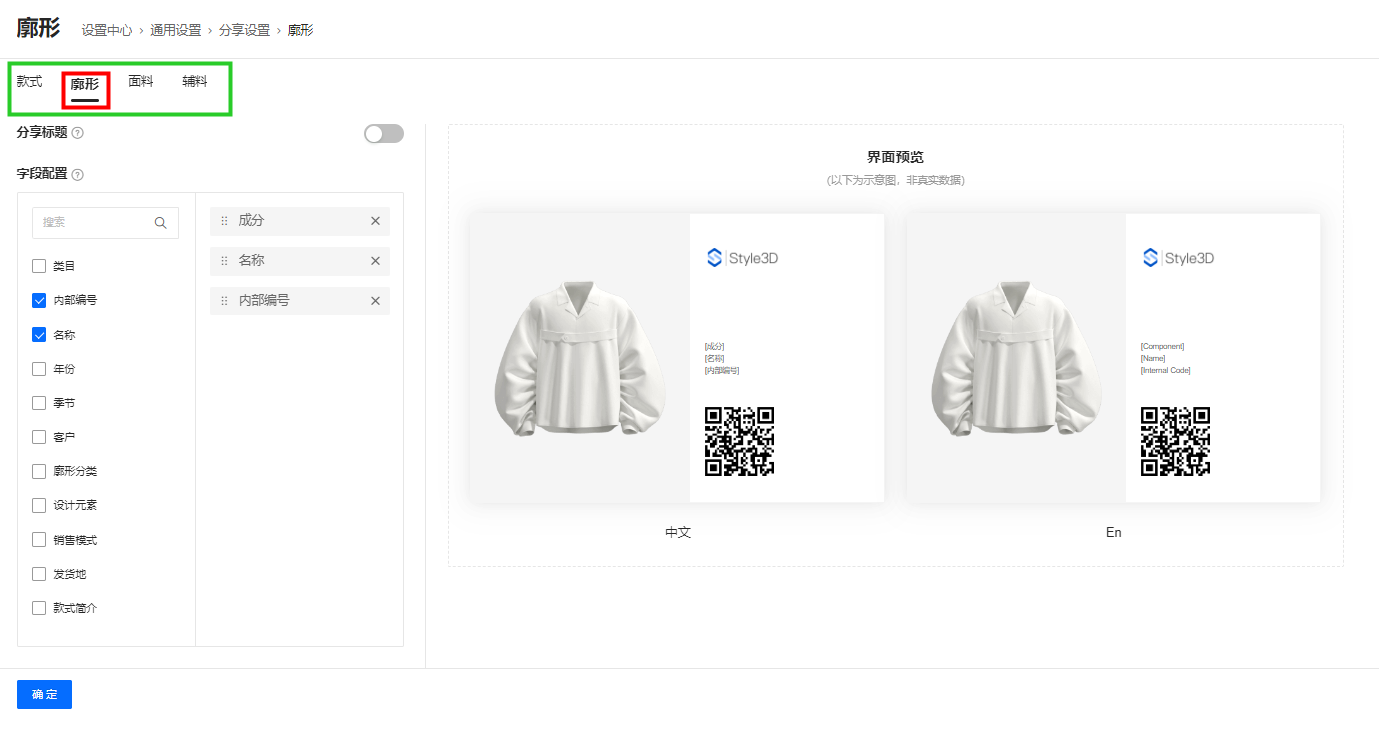Open the 辅料 tab
The width and height of the screenshot is (1379, 734).
pos(195,82)
